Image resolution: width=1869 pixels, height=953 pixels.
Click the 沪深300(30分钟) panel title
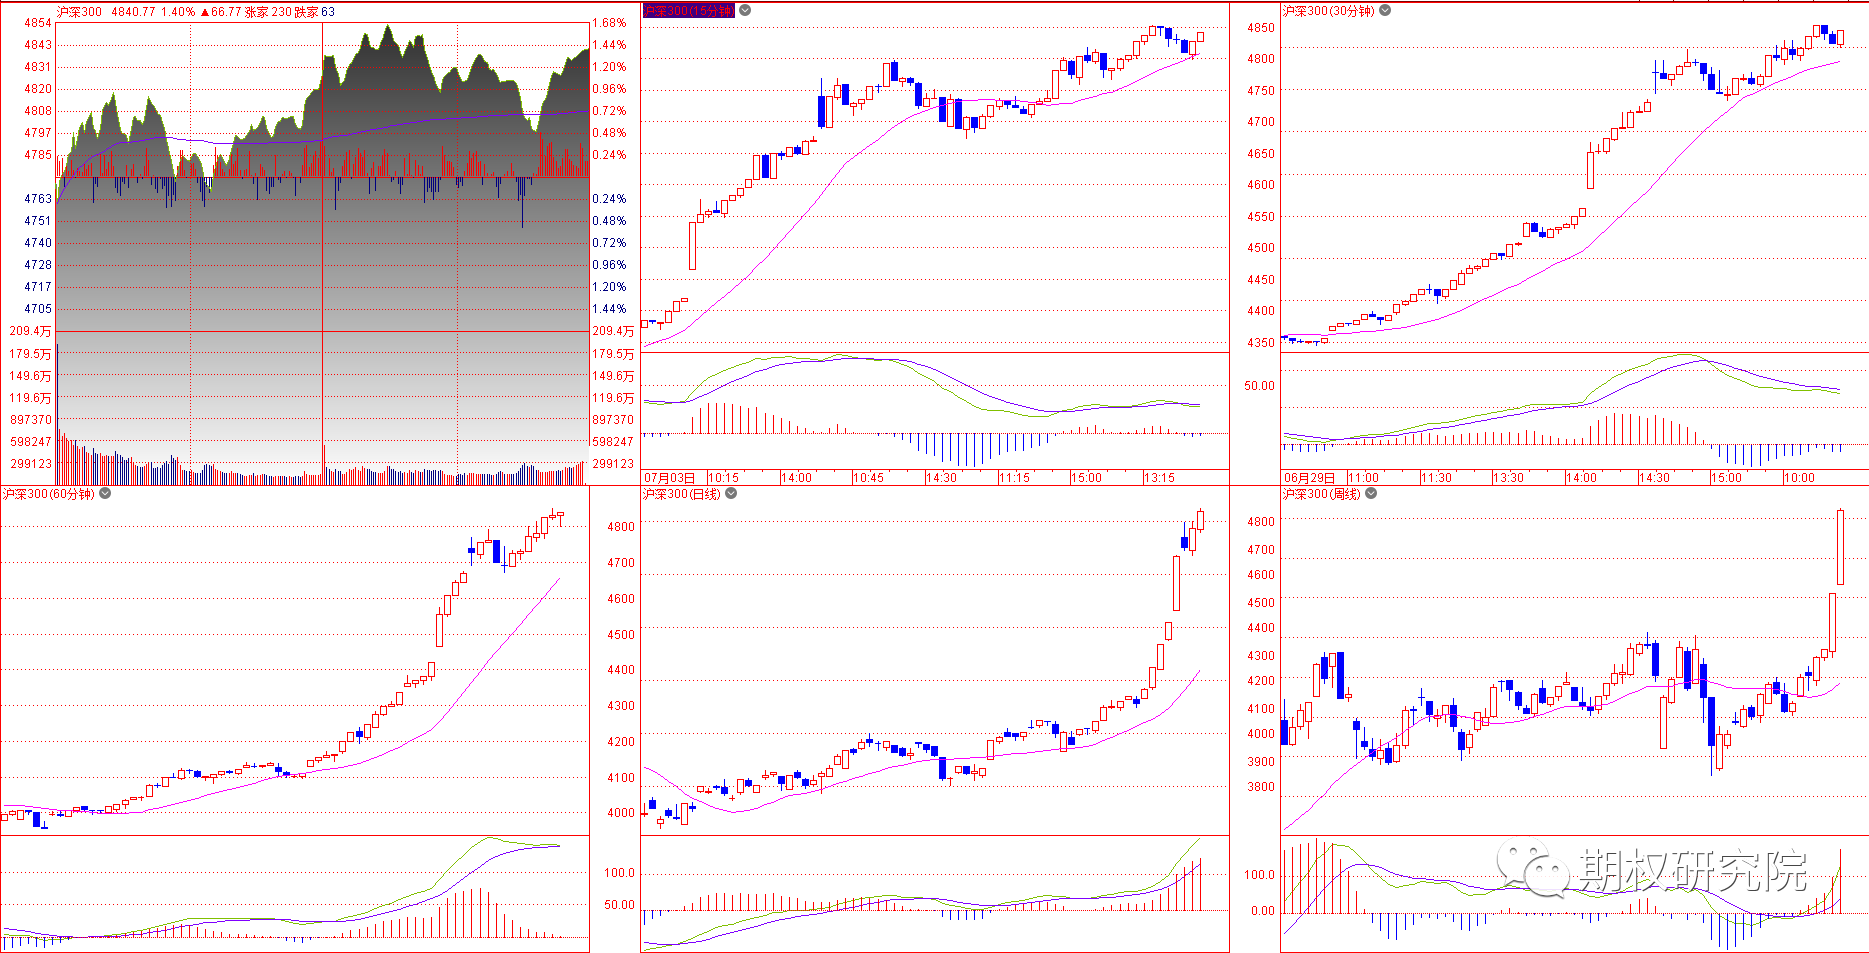point(1329,10)
